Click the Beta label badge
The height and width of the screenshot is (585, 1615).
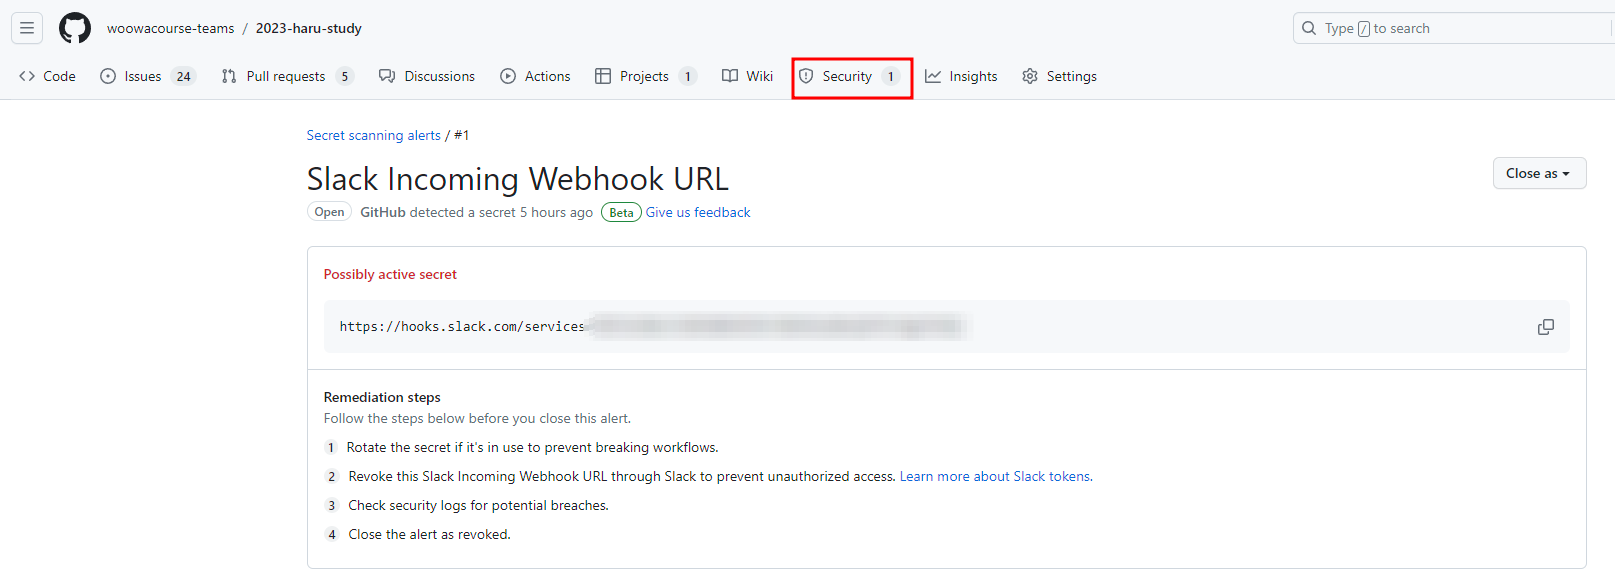click(x=621, y=212)
